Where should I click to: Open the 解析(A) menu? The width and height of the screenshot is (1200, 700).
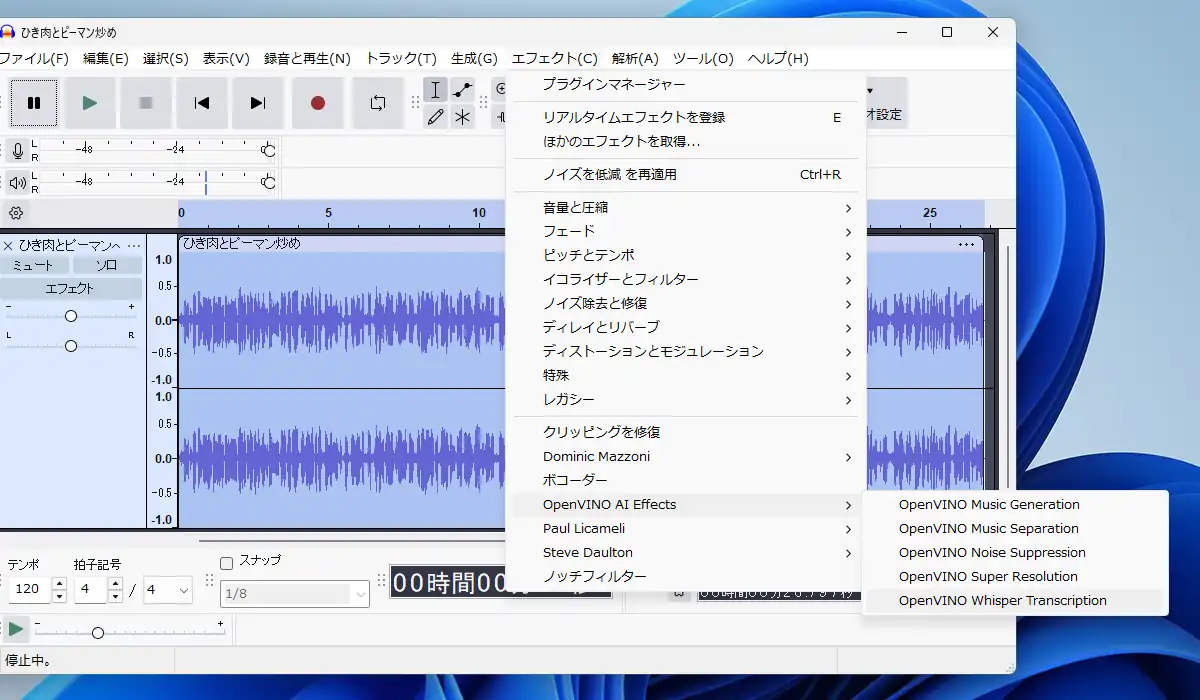coord(635,59)
